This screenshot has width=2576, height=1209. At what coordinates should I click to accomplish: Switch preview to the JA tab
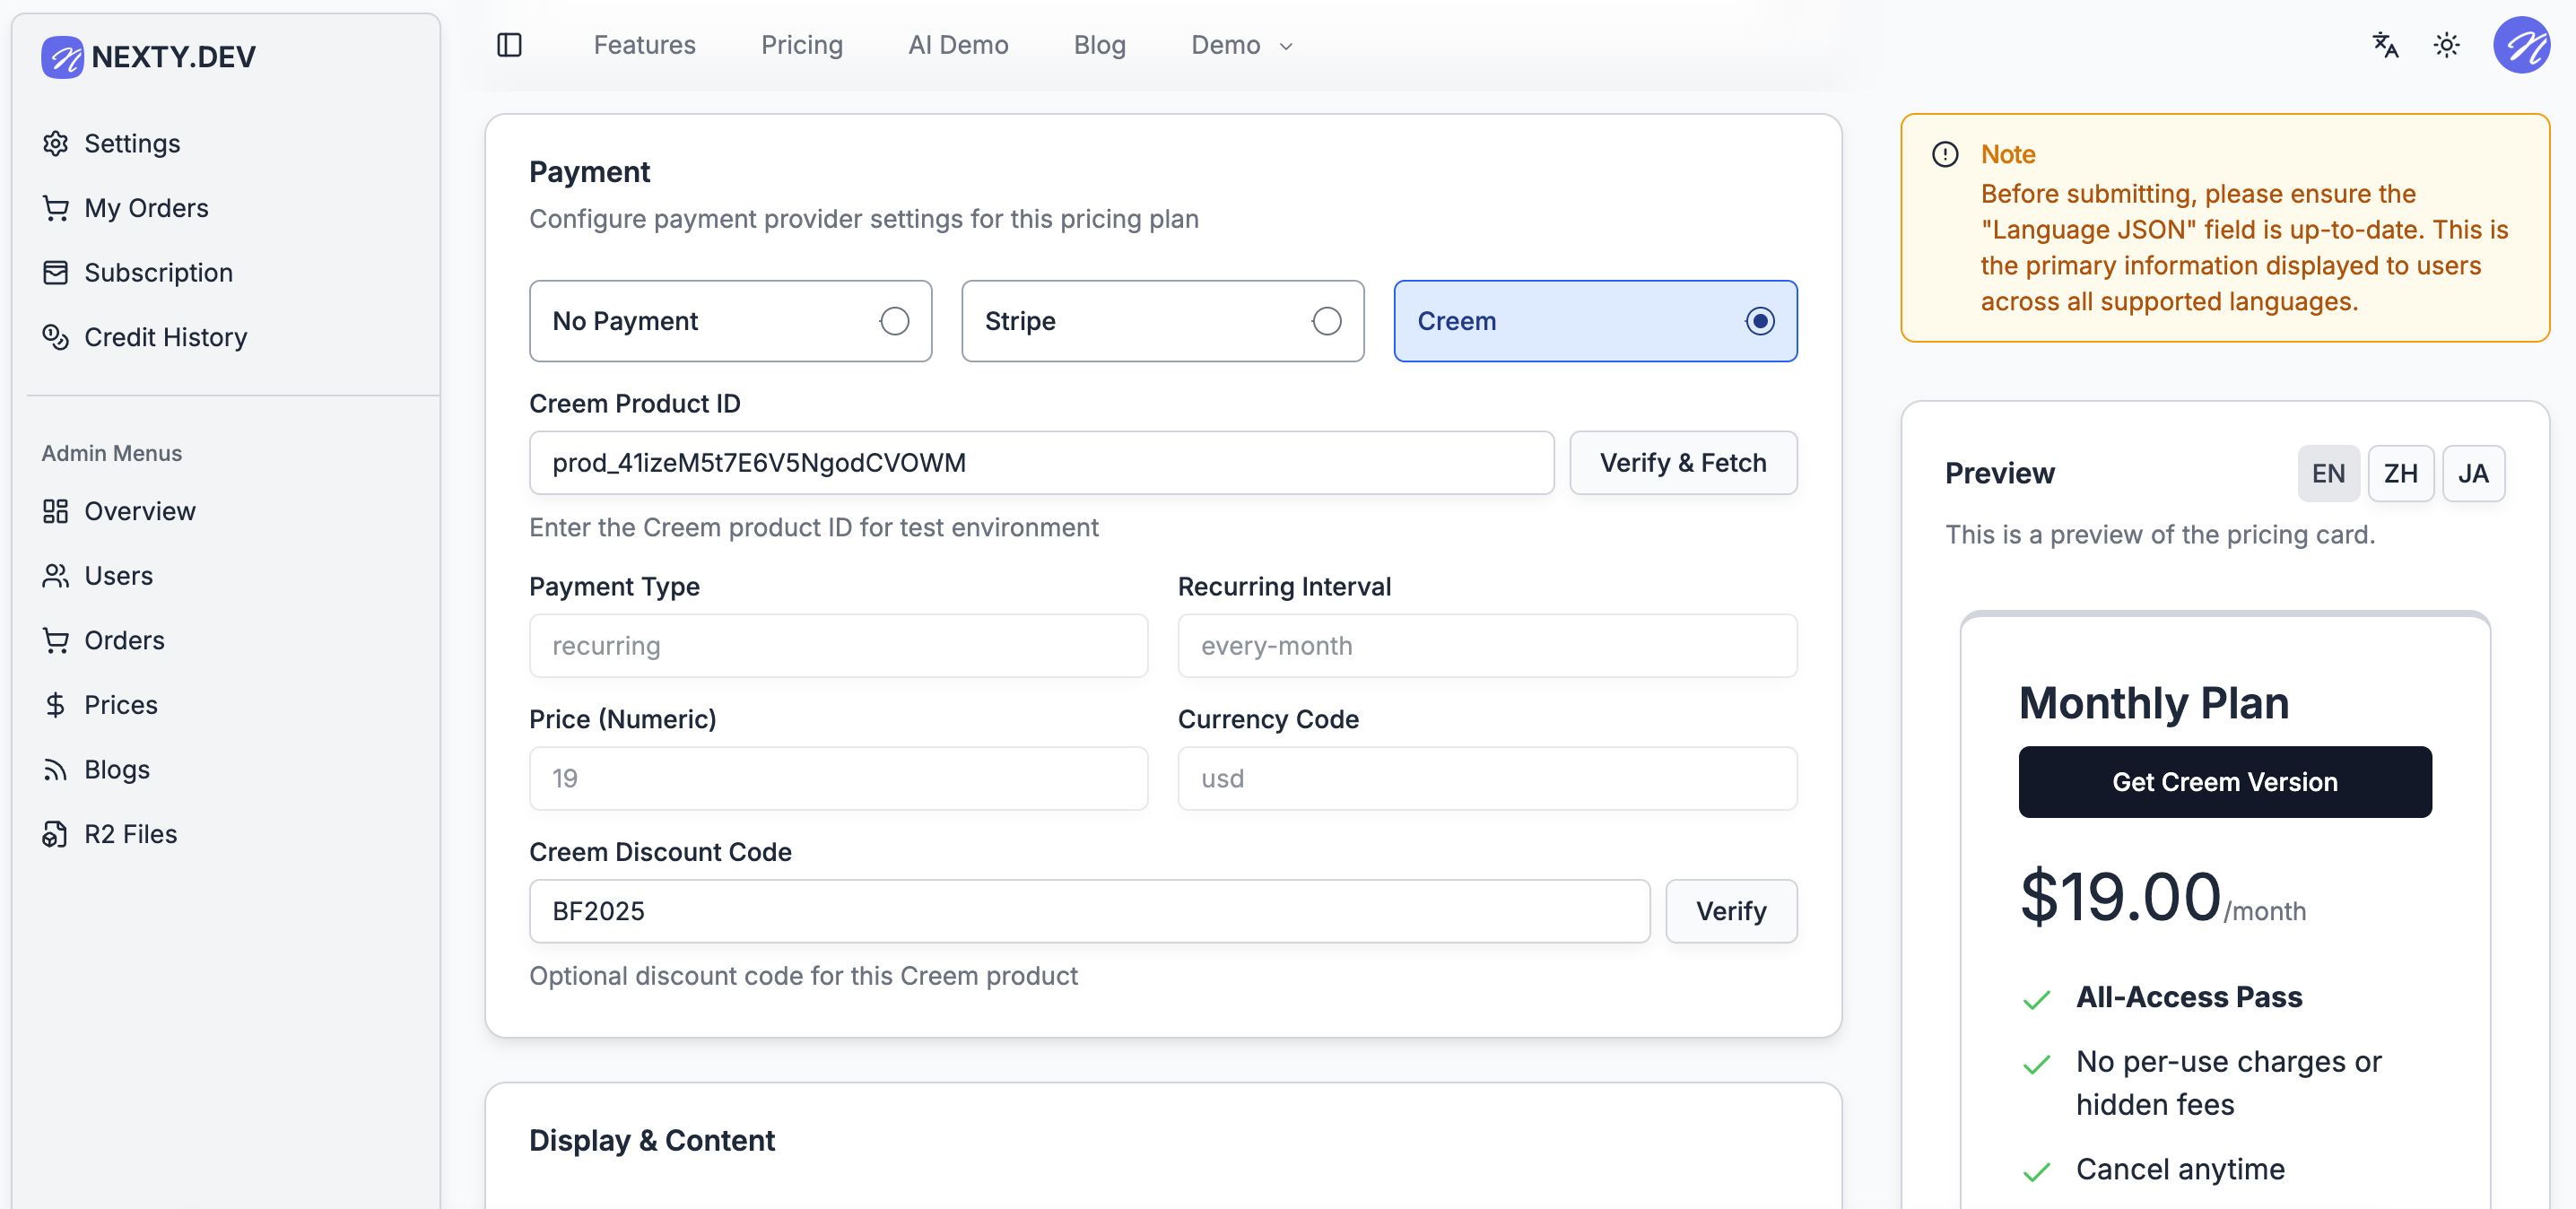click(2472, 473)
